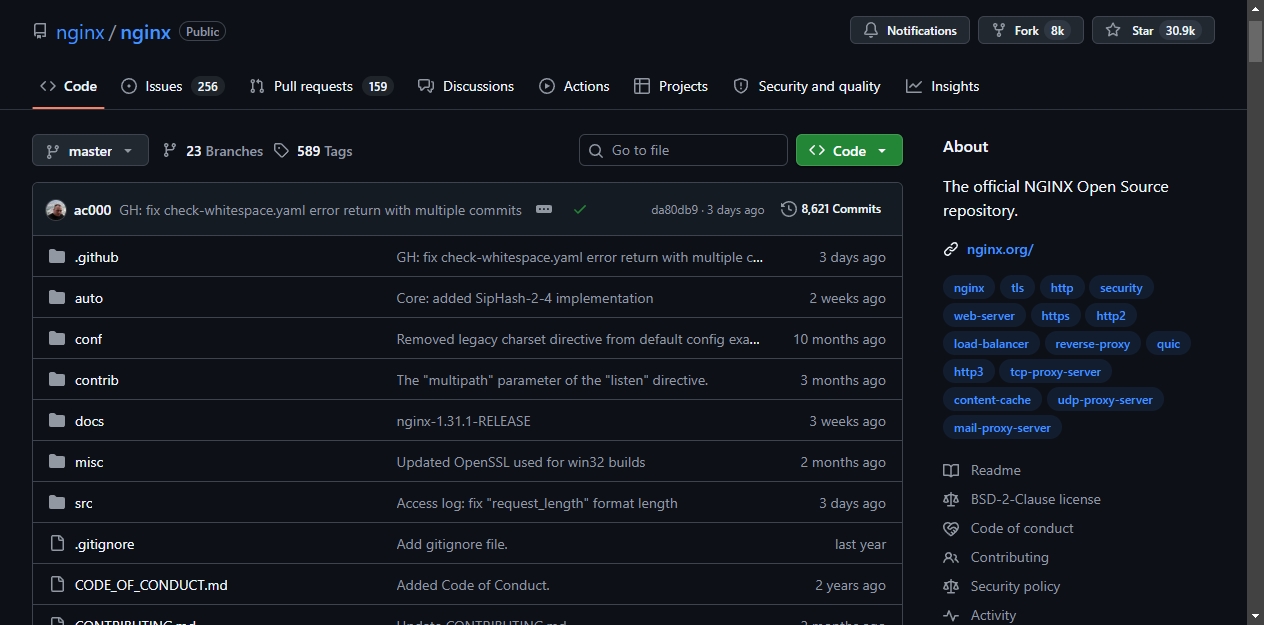This screenshot has width=1264, height=625.
Task: Open commit hash da80db9
Action: point(675,210)
